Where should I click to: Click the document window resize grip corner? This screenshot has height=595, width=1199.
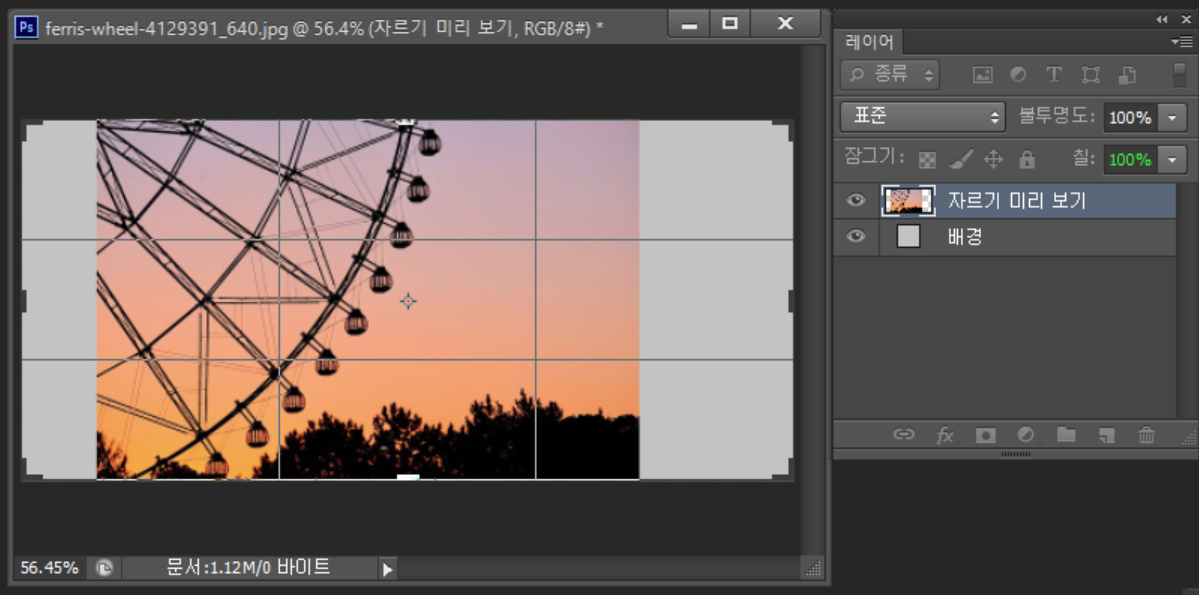click(812, 568)
